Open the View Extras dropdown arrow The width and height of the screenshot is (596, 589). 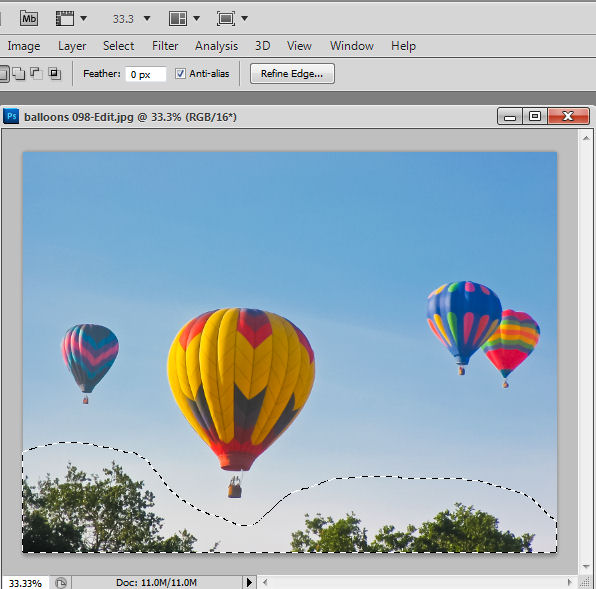(83, 18)
